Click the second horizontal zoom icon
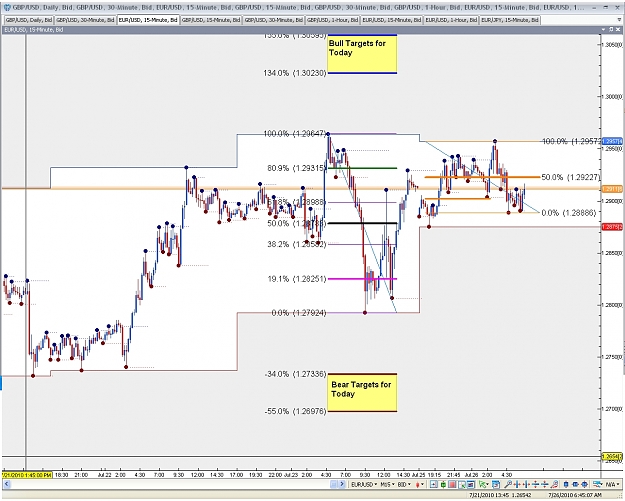Viewport: 625px width, 501px height. (526, 485)
